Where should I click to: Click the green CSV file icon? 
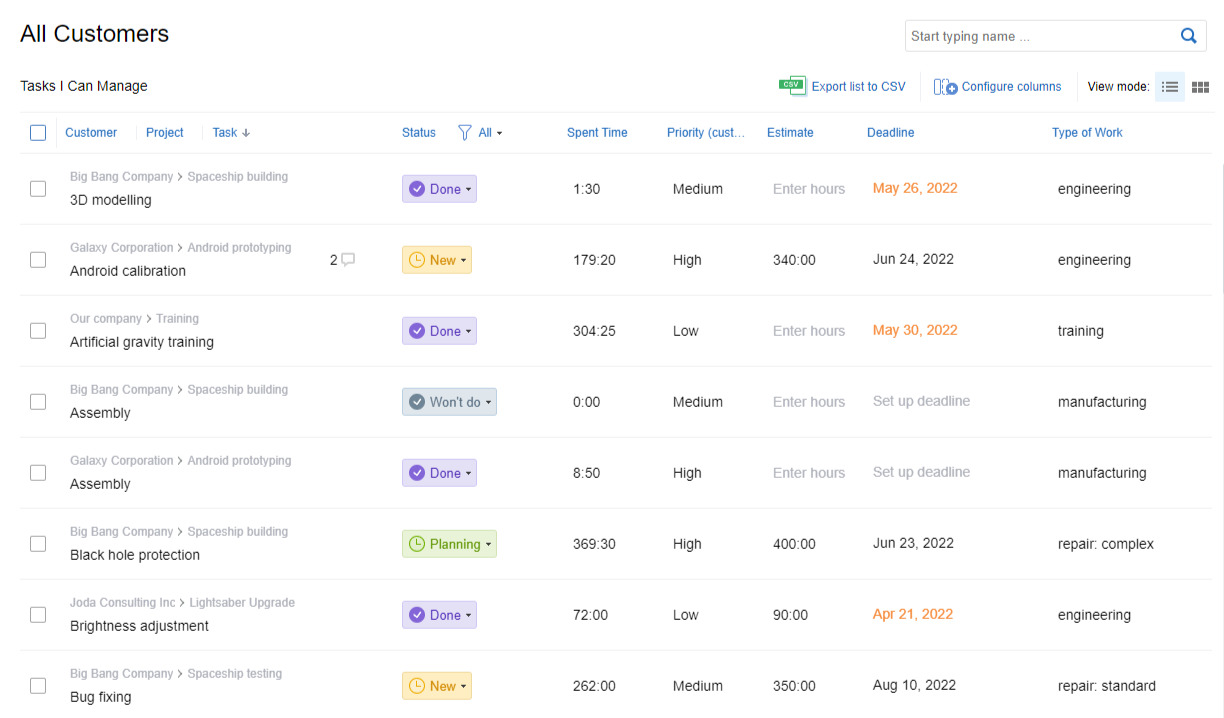792,86
